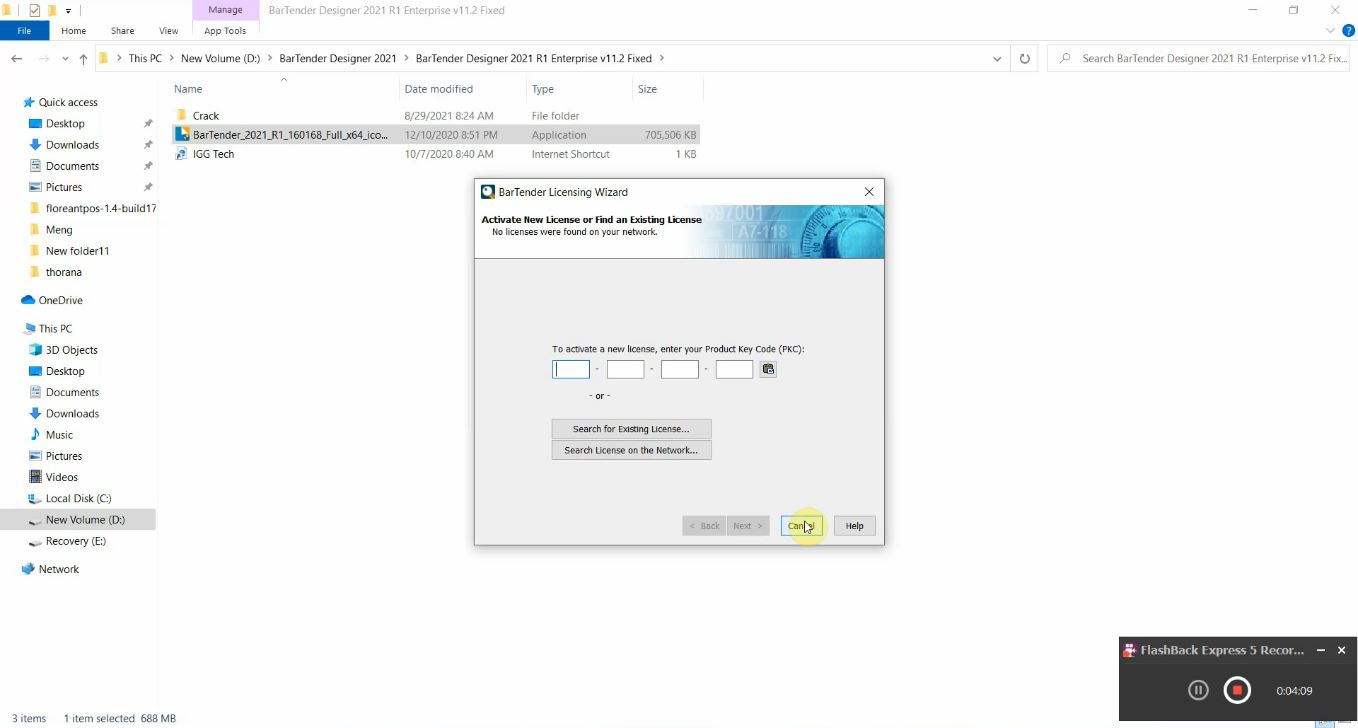Screen dimensions: 1358x728
Task: Click the paste Product Key Code icon
Action: click(768, 369)
